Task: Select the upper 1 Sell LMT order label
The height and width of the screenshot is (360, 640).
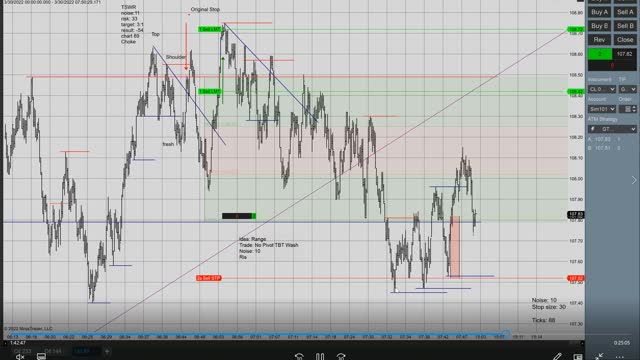Action: tap(210, 29)
